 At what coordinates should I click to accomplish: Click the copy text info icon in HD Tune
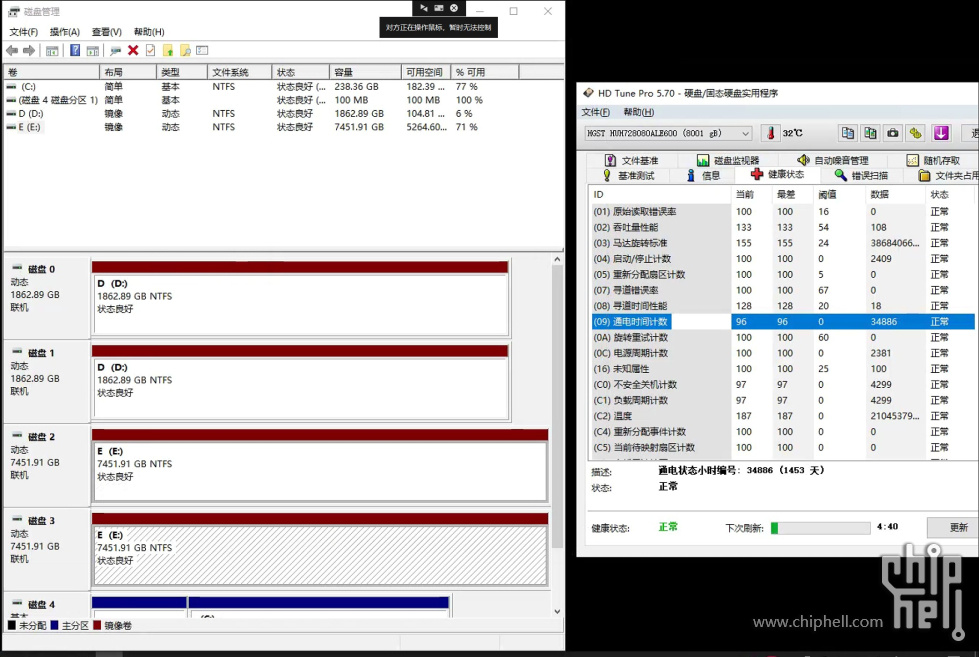coord(847,133)
